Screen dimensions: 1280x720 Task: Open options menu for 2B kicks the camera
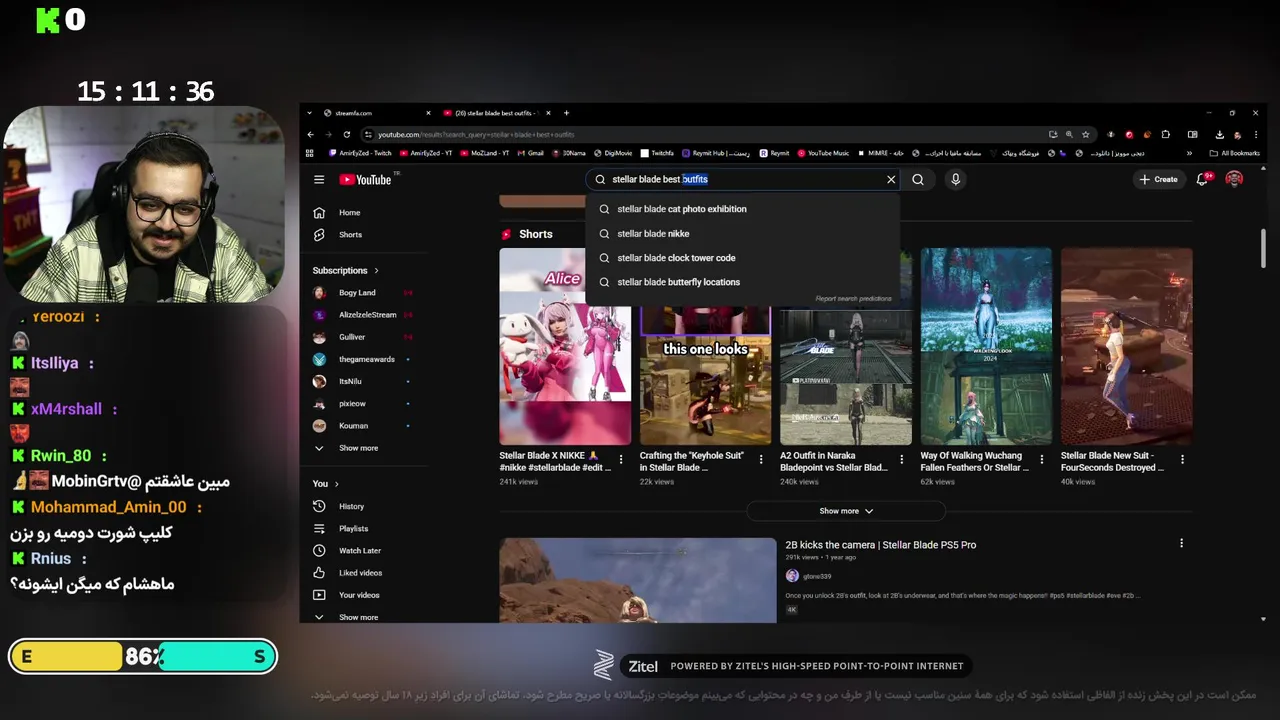(x=1181, y=544)
